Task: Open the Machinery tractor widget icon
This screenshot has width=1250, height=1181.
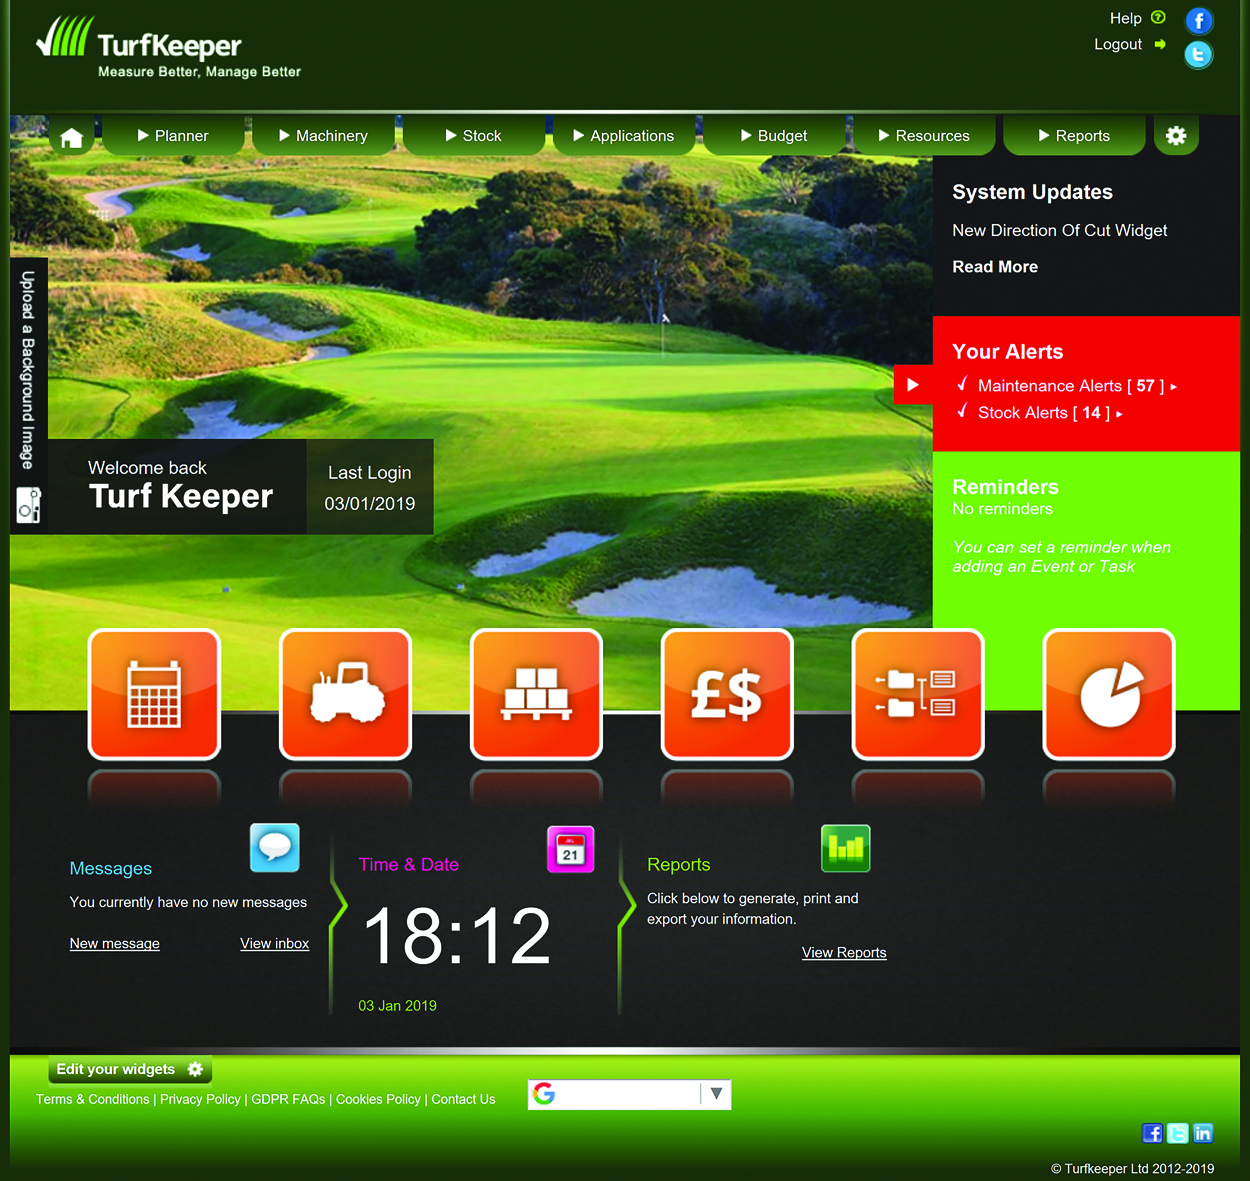Action: click(x=345, y=693)
